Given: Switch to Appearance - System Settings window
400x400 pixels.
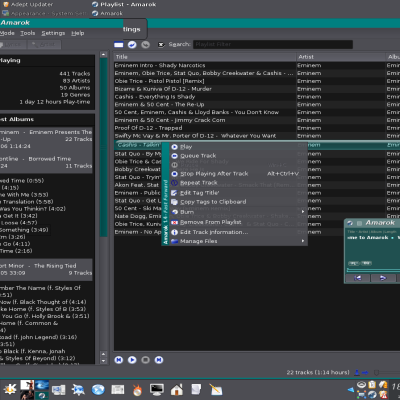Looking at the screenshot, I should pyautogui.click(x=44, y=13).
